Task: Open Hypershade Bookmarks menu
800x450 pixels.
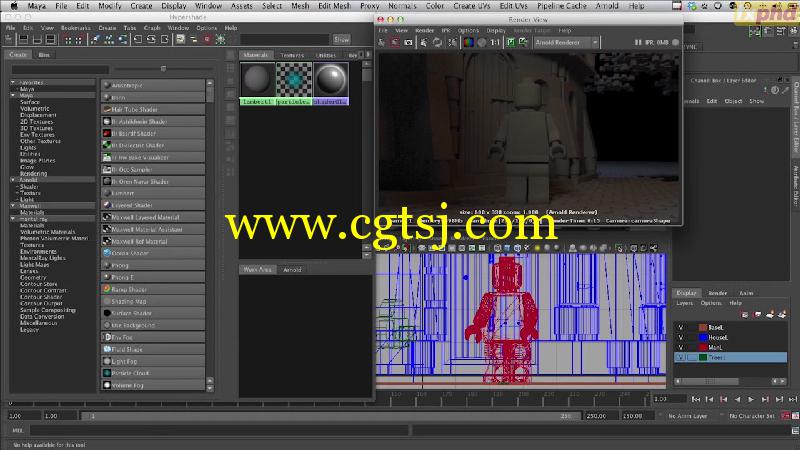Action: pyautogui.click(x=76, y=28)
